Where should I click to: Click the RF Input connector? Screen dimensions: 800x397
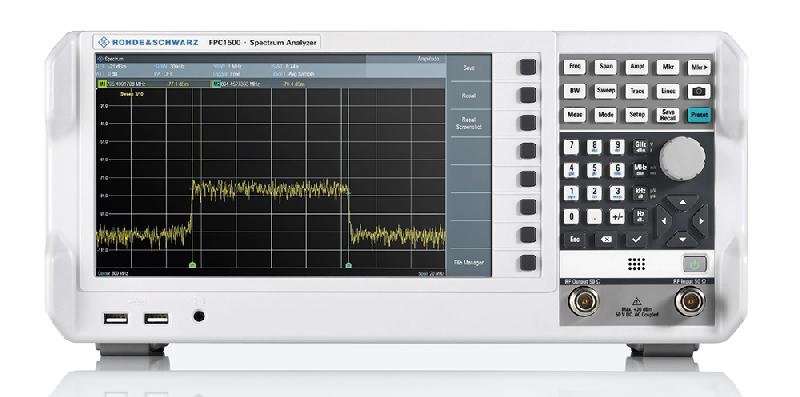point(689,301)
